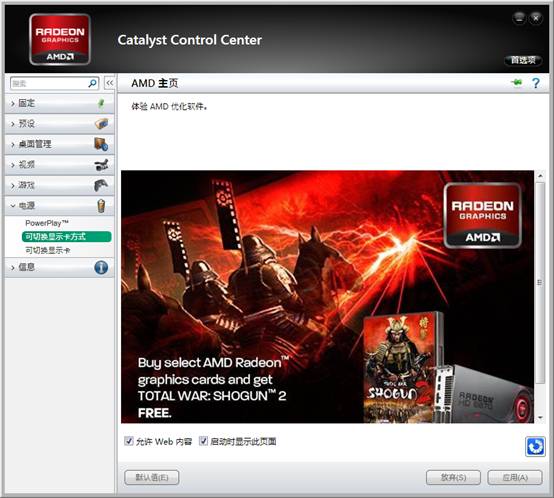The height and width of the screenshot is (498, 554).
Task: Expand the 固定 category chevron
Action: click(x=13, y=103)
